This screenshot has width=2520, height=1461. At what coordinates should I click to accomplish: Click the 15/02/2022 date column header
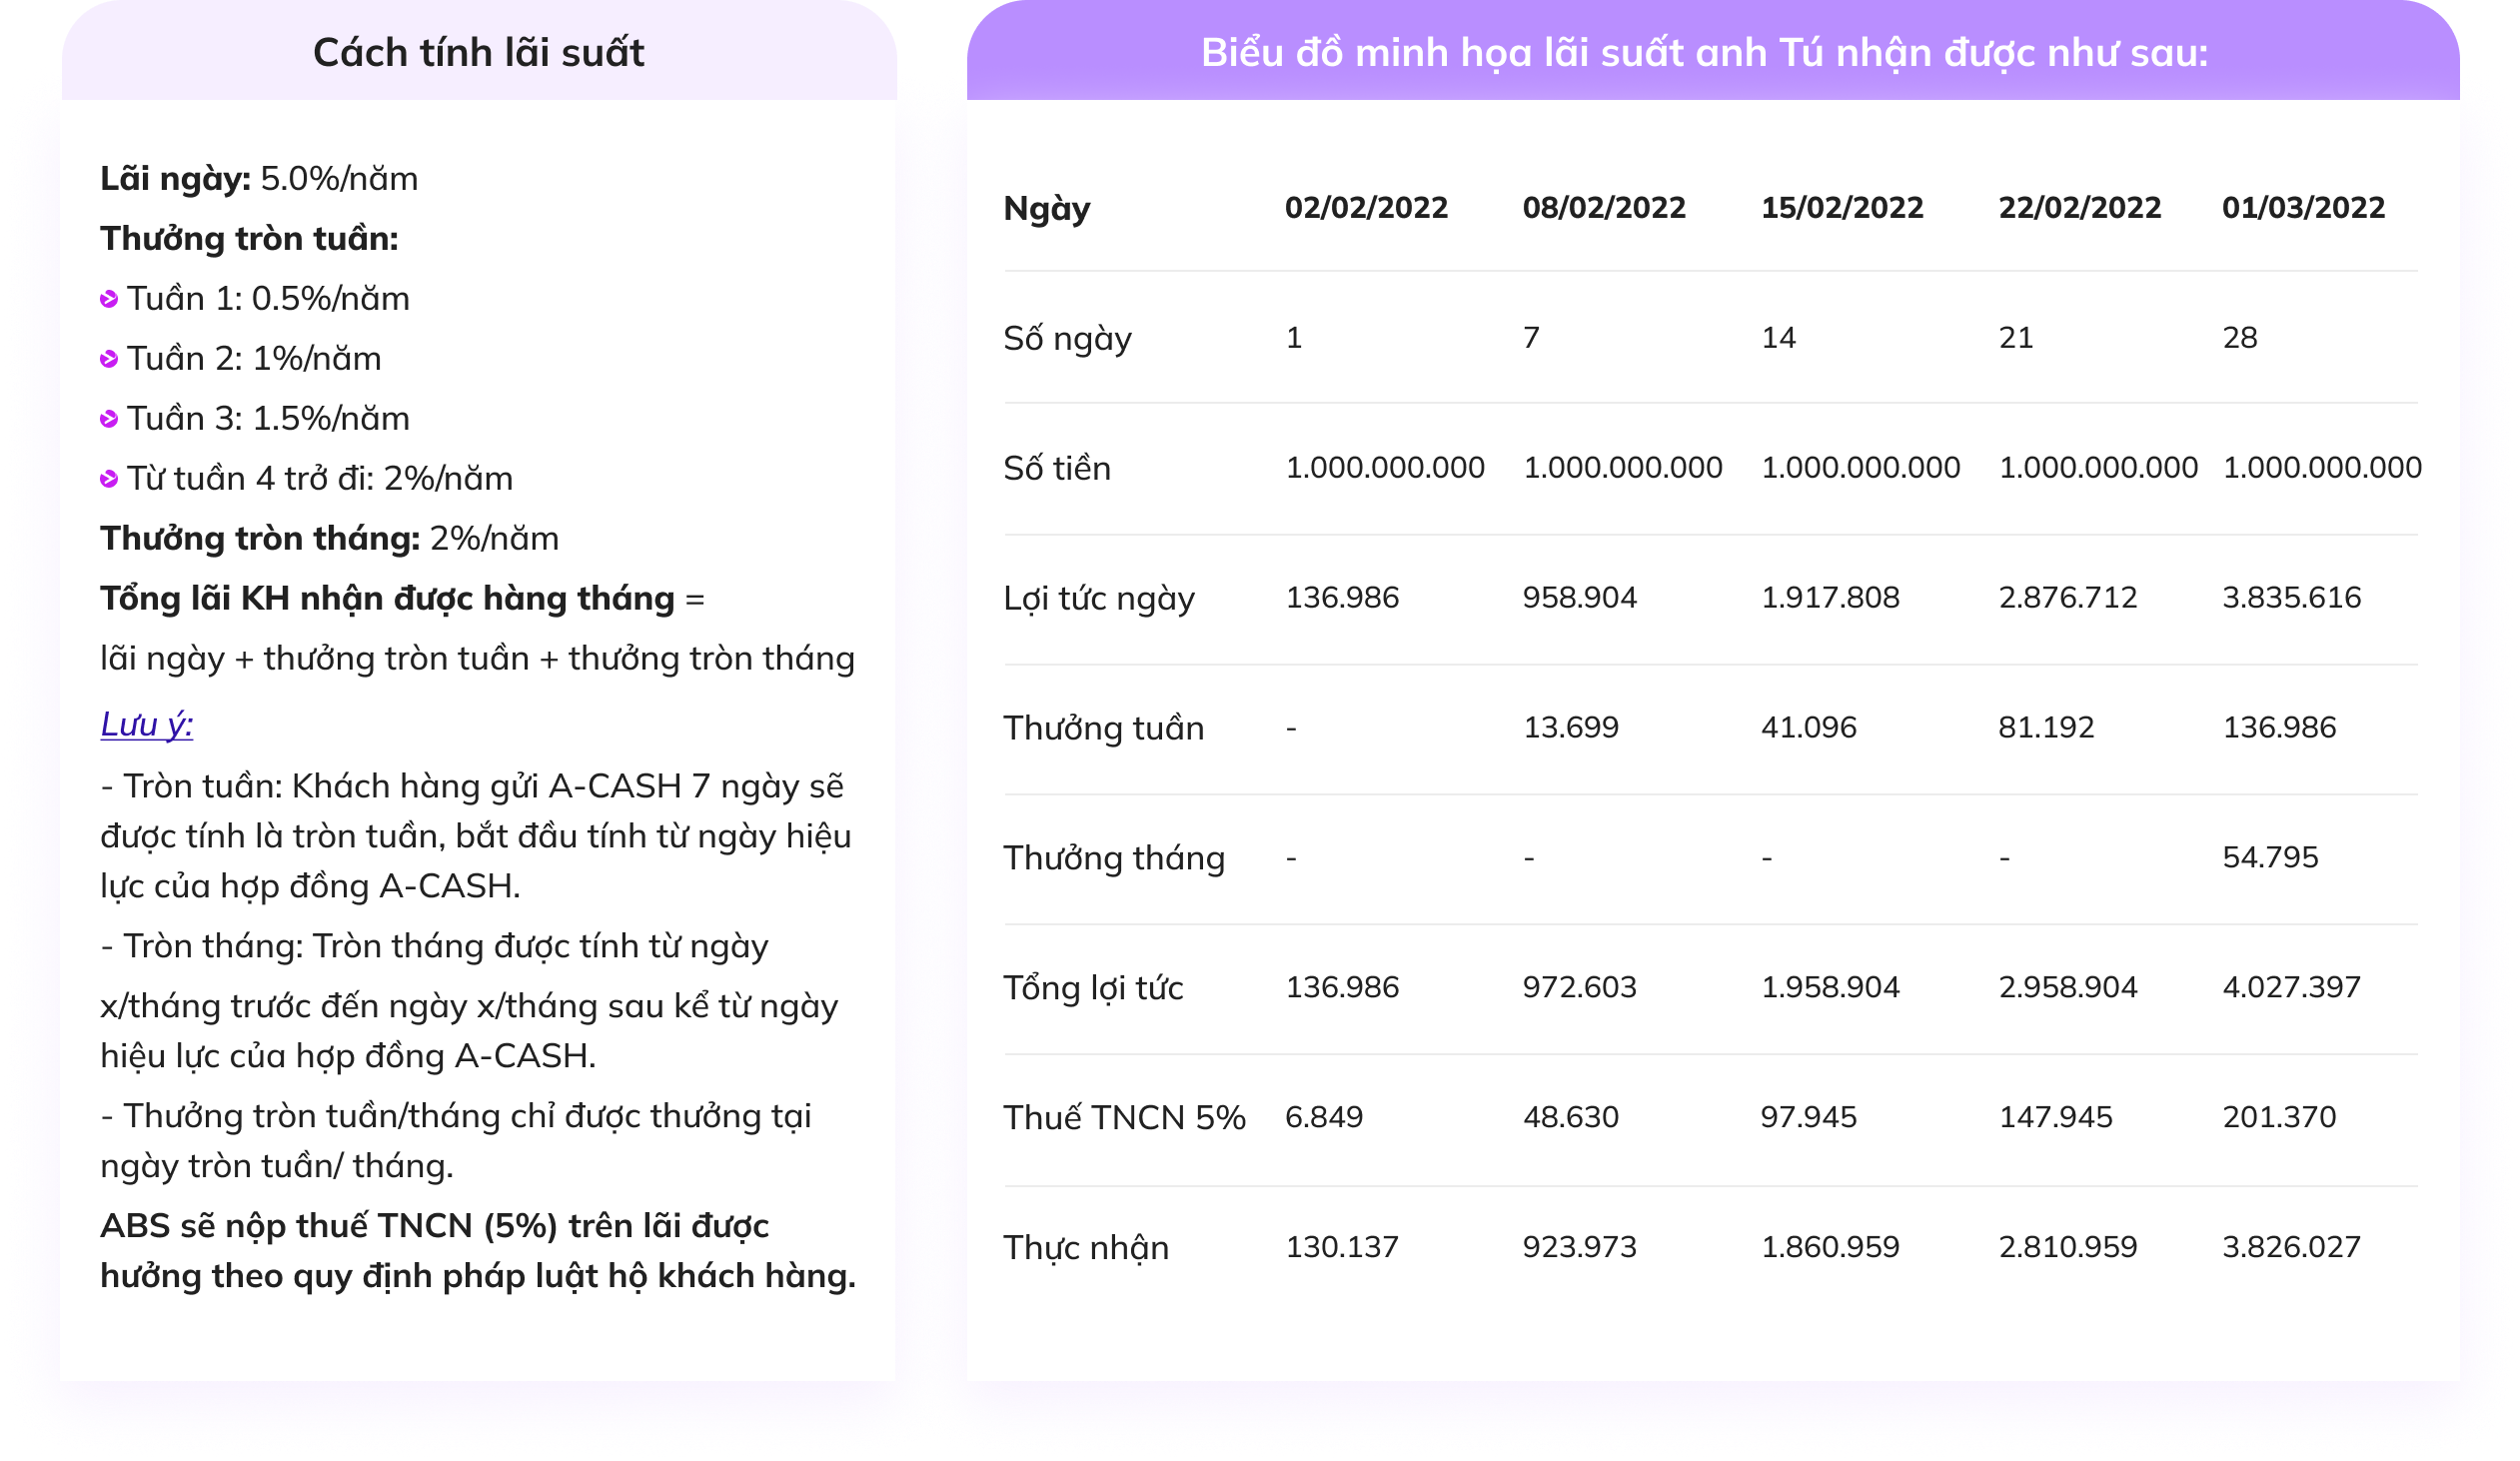coord(1842,207)
